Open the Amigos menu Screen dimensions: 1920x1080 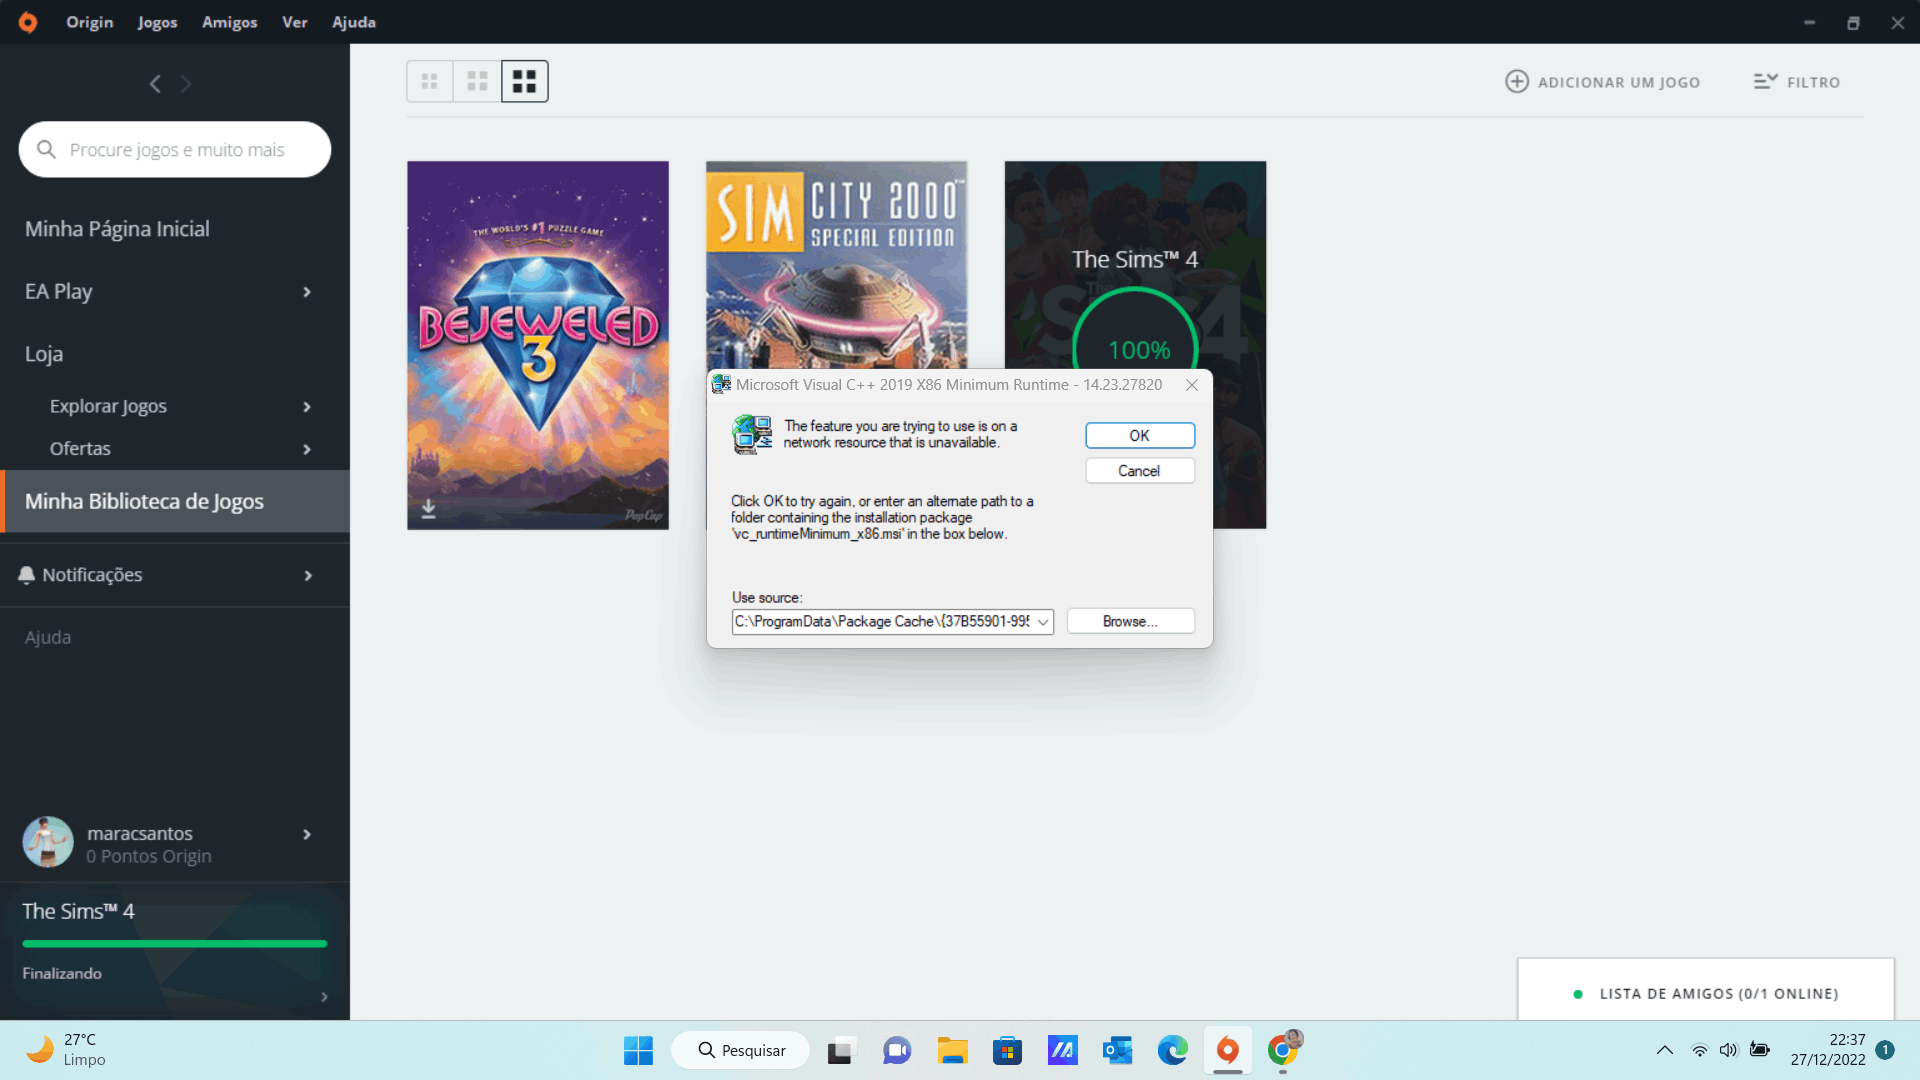click(x=229, y=22)
